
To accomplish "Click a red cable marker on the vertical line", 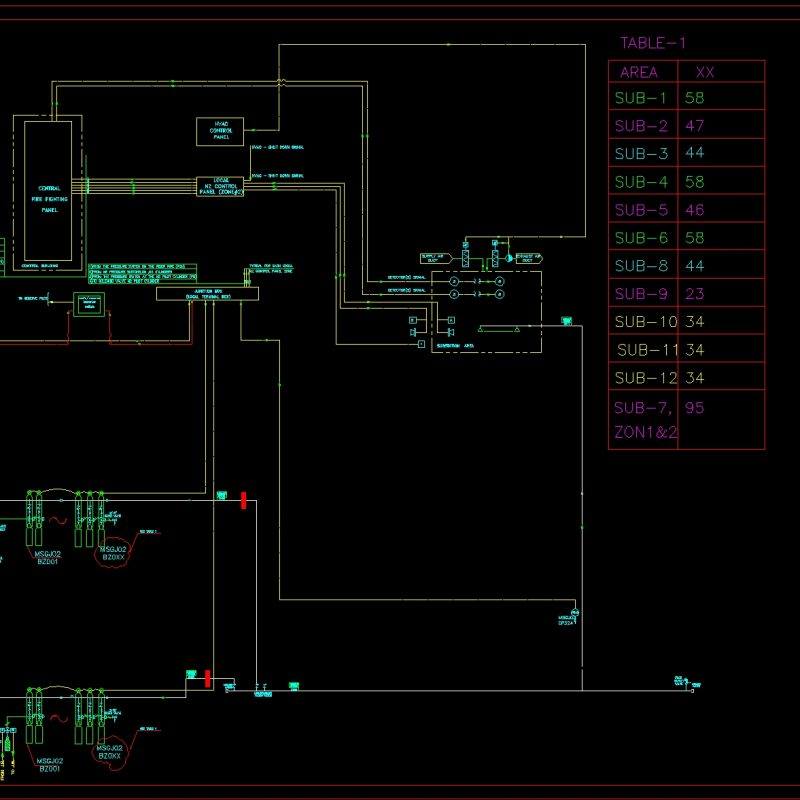I will 243,500.
